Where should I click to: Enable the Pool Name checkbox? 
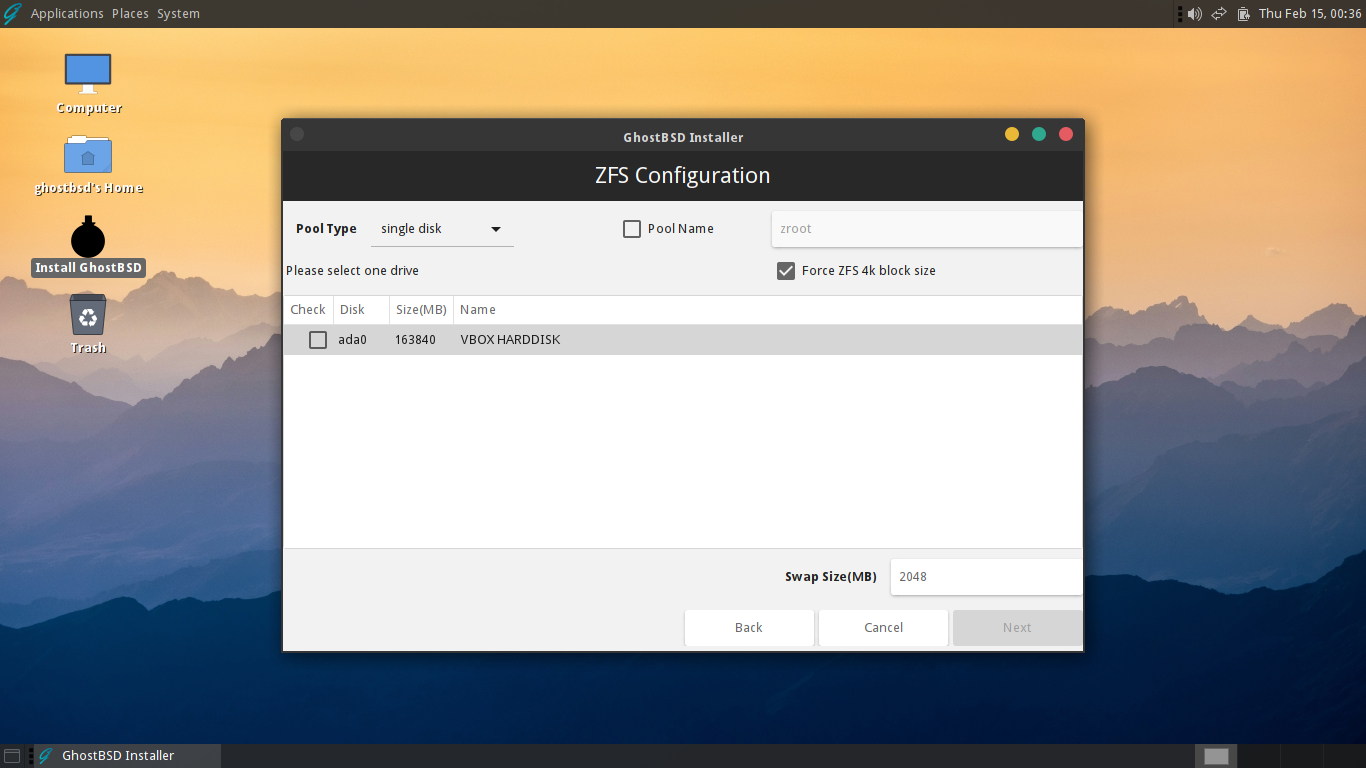[x=632, y=229]
